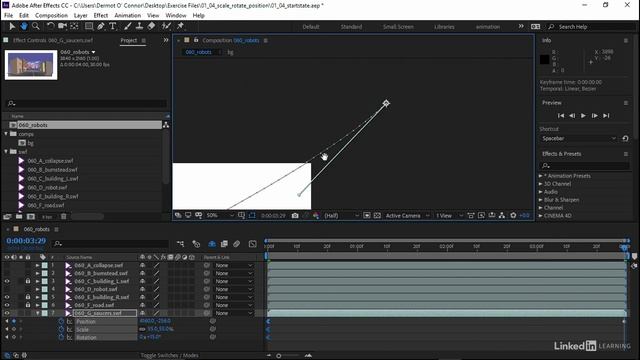
Task: Collapse layer 7 060_G_saucers.swf properties
Action: coord(37,313)
